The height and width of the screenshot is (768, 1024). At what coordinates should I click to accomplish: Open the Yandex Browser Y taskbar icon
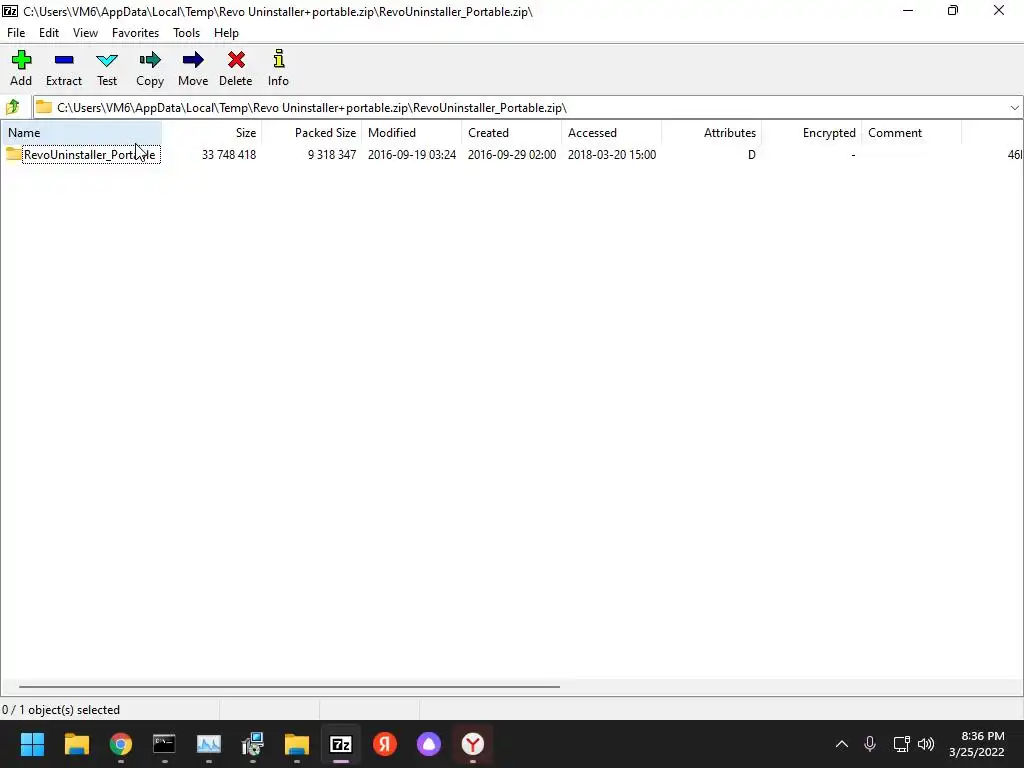473,744
